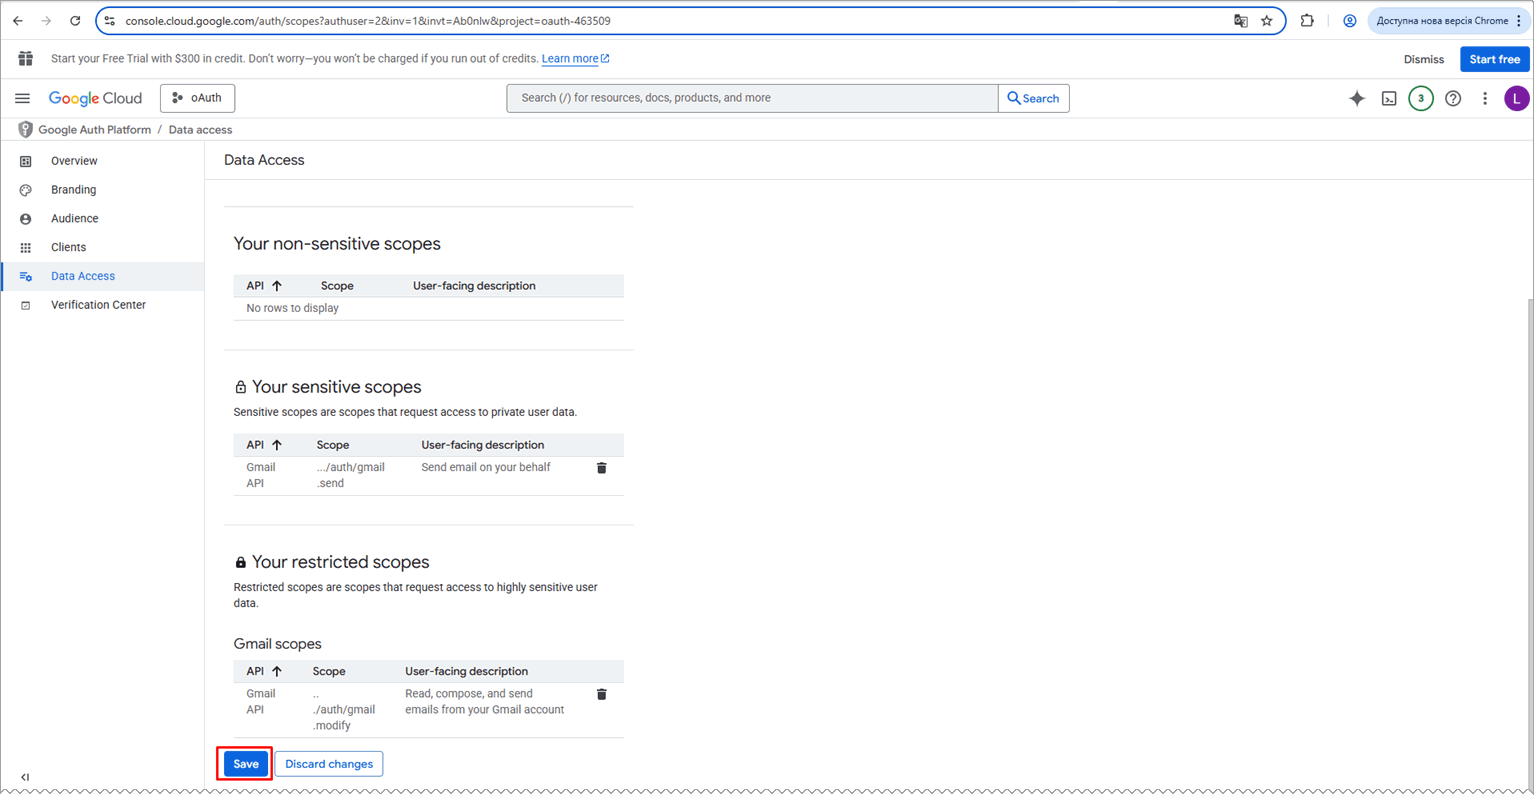Open Gemini sparkle assistant icon
Viewport: 1534px width, 795px height.
point(1357,98)
